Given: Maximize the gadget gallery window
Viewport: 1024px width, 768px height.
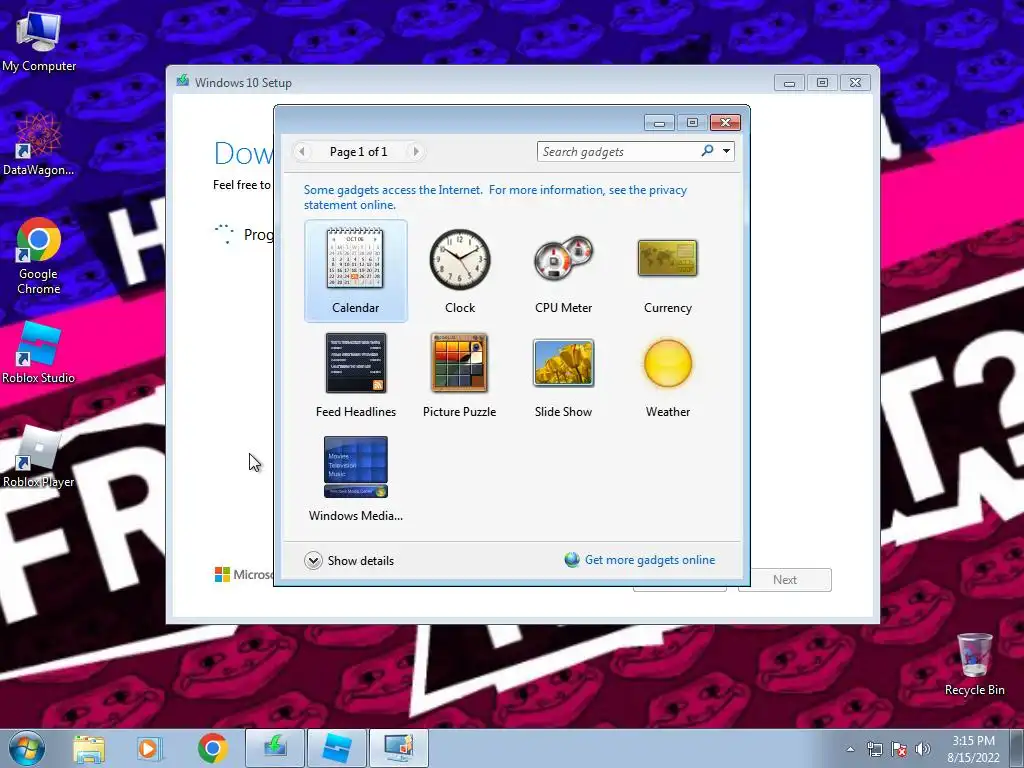Looking at the screenshot, I should click(692, 123).
